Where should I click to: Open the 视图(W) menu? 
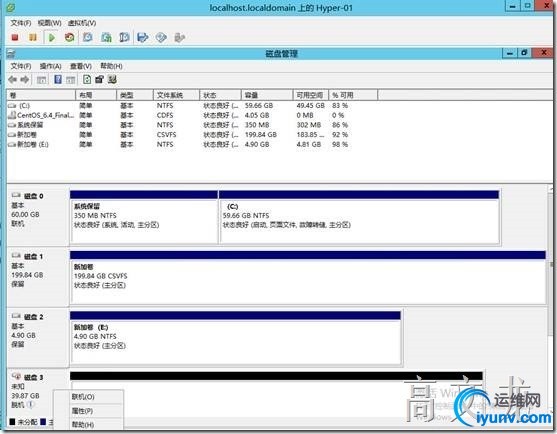click(49, 23)
